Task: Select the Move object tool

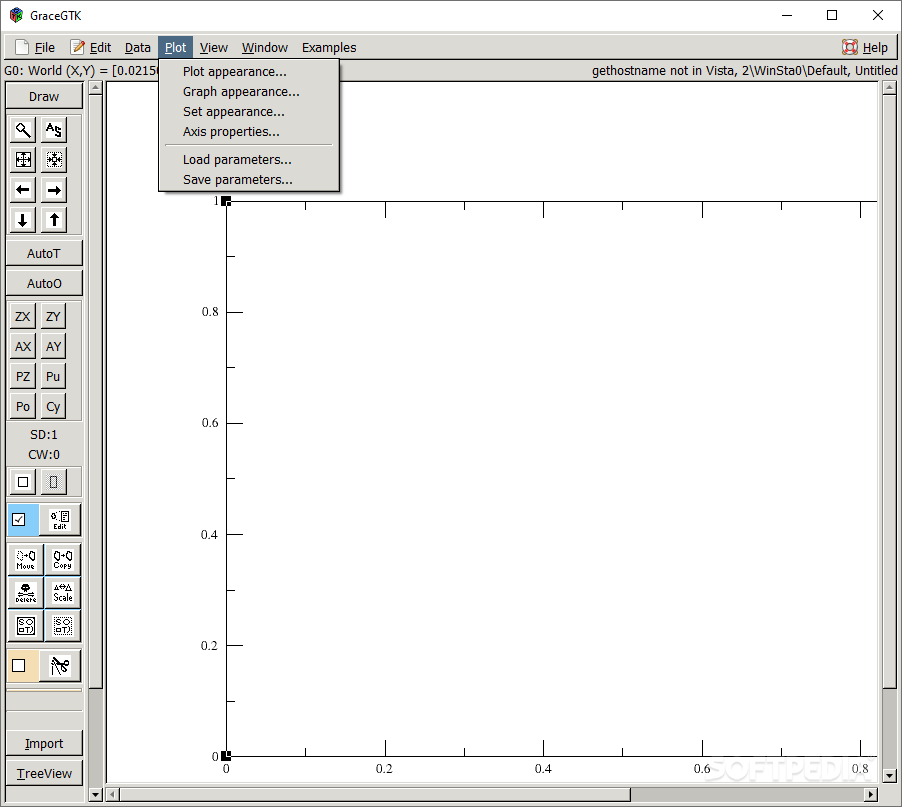Action: pyautogui.click(x=26, y=560)
